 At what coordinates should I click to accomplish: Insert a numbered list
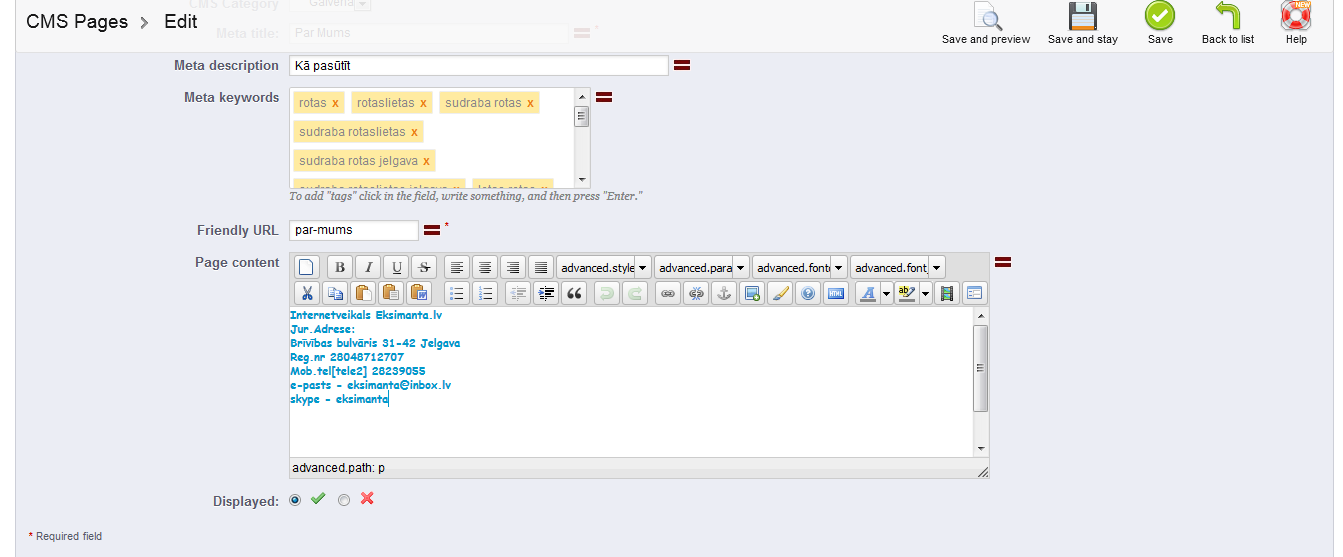point(485,293)
